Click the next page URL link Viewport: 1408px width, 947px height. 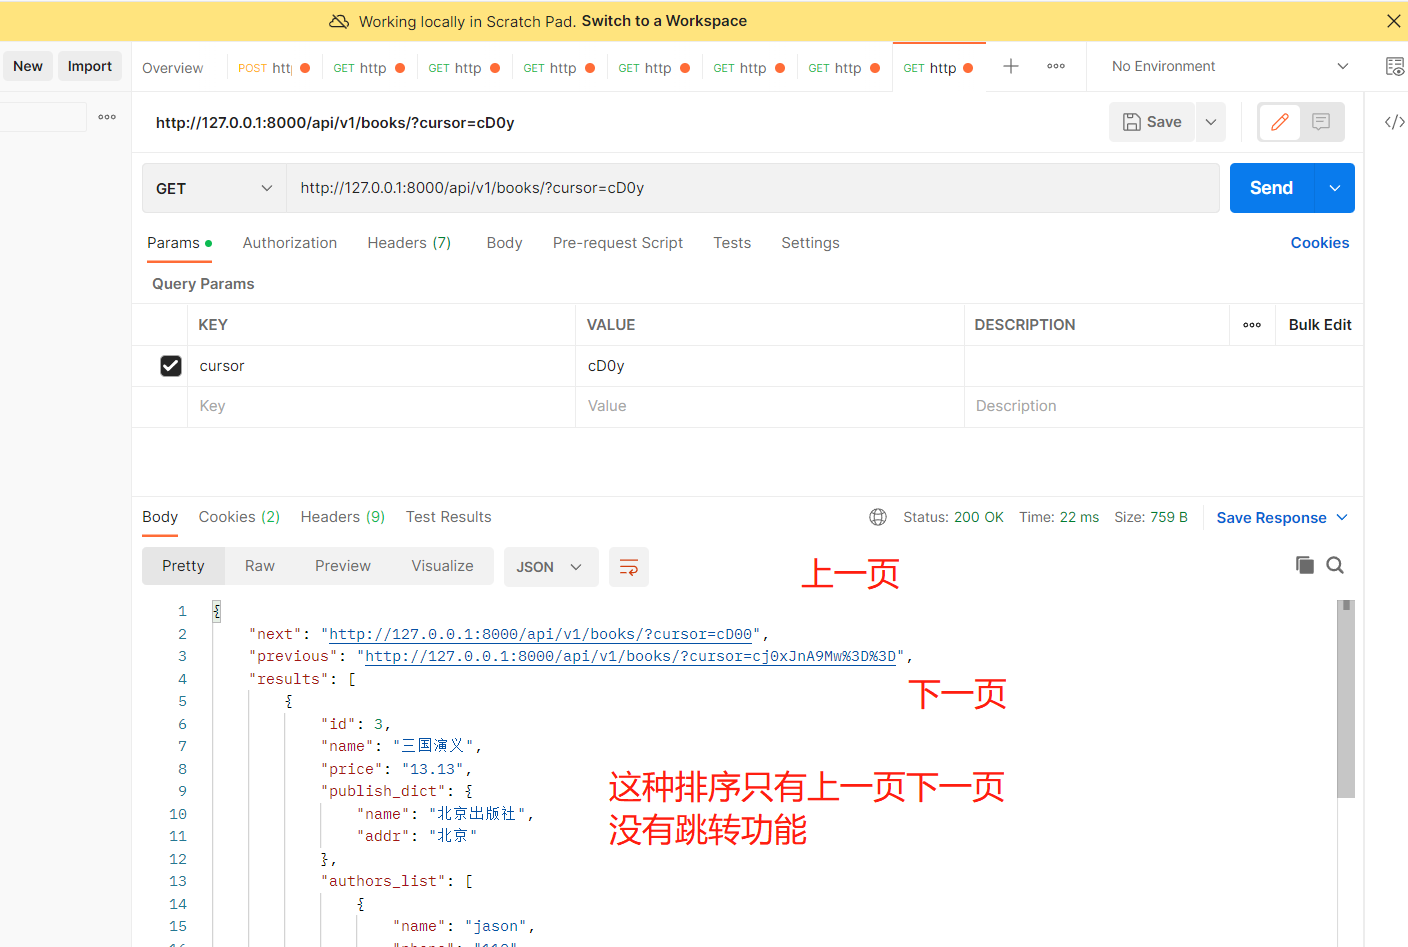click(x=540, y=634)
